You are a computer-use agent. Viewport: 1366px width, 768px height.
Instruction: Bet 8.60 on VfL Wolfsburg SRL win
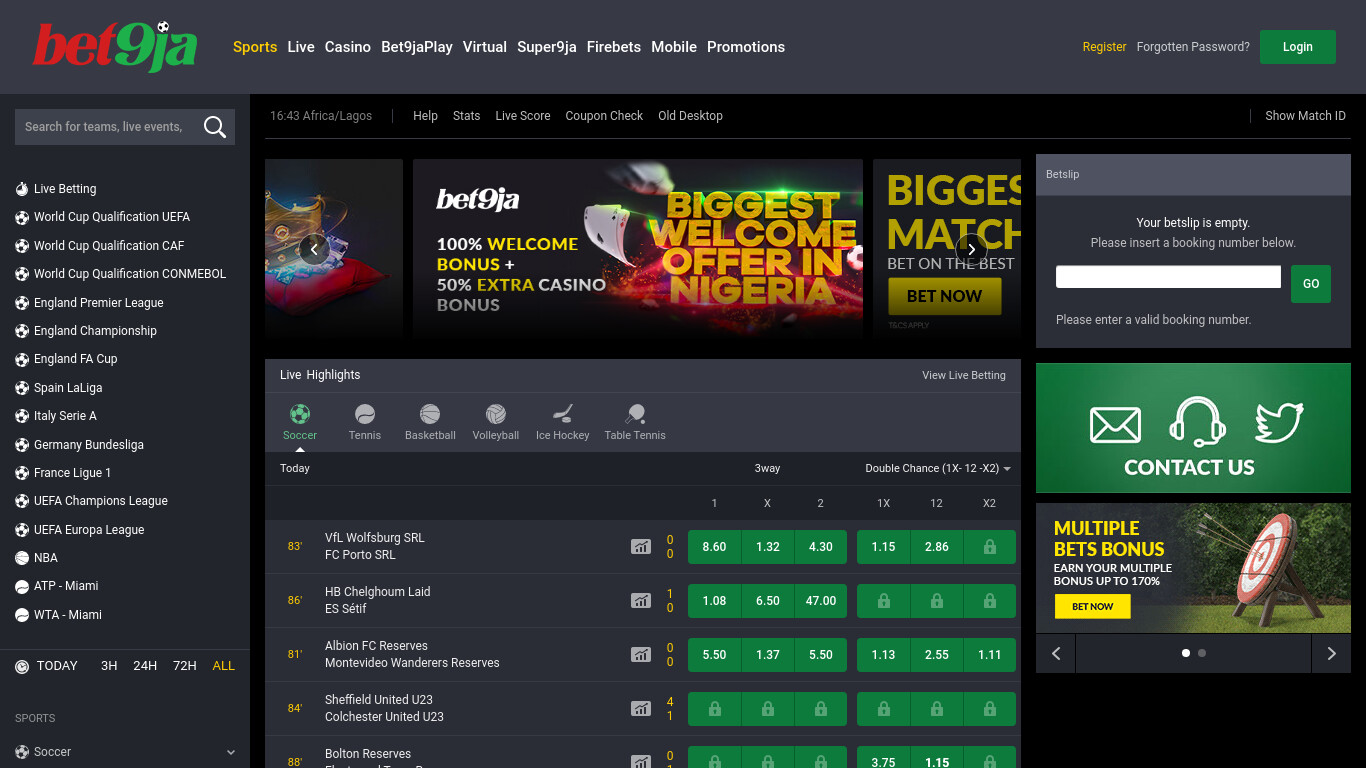tap(715, 547)
